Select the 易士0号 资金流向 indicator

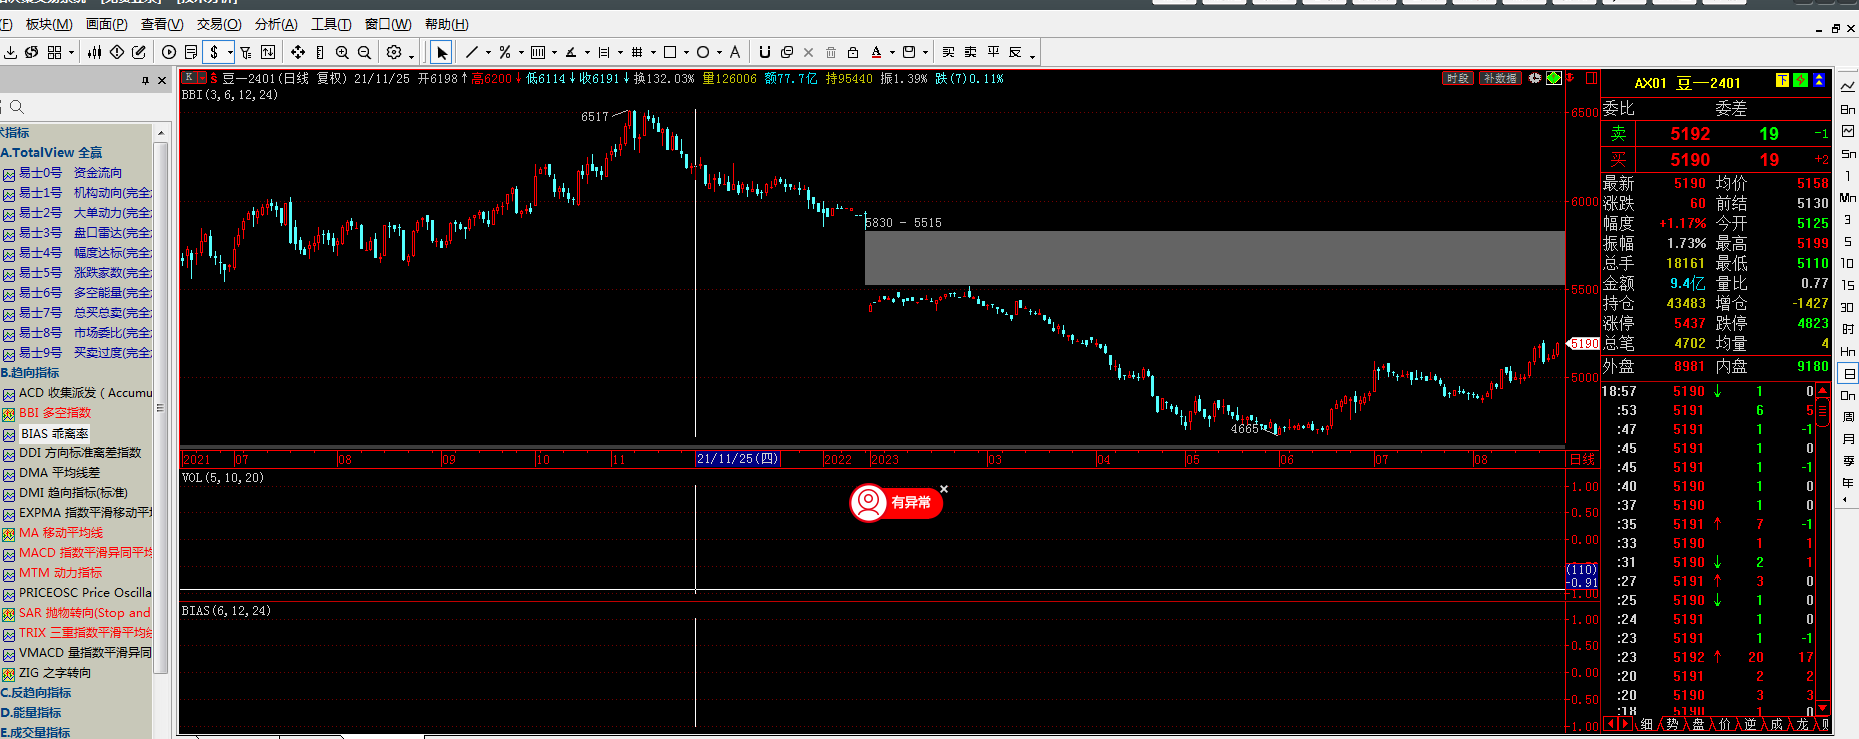(70, 173)
